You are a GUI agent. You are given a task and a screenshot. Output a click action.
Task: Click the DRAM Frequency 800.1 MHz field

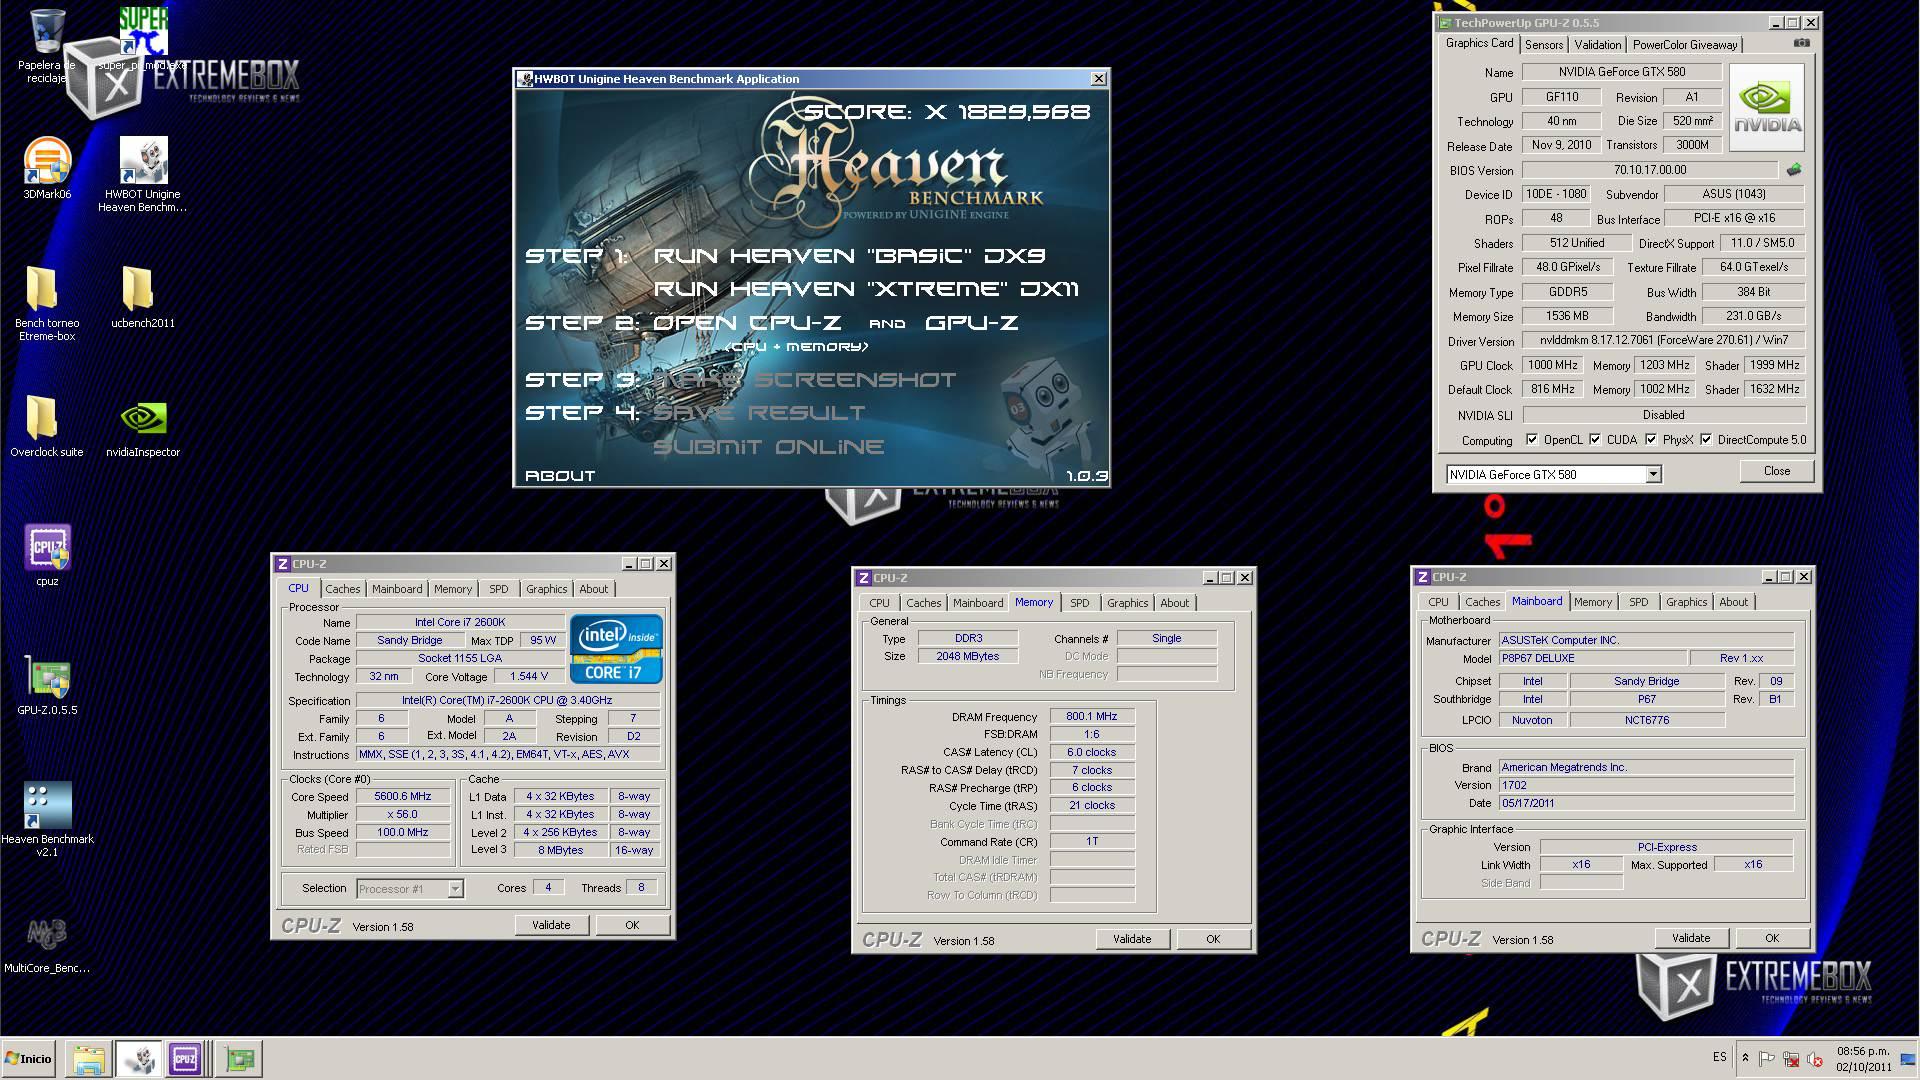[1092, 717]
